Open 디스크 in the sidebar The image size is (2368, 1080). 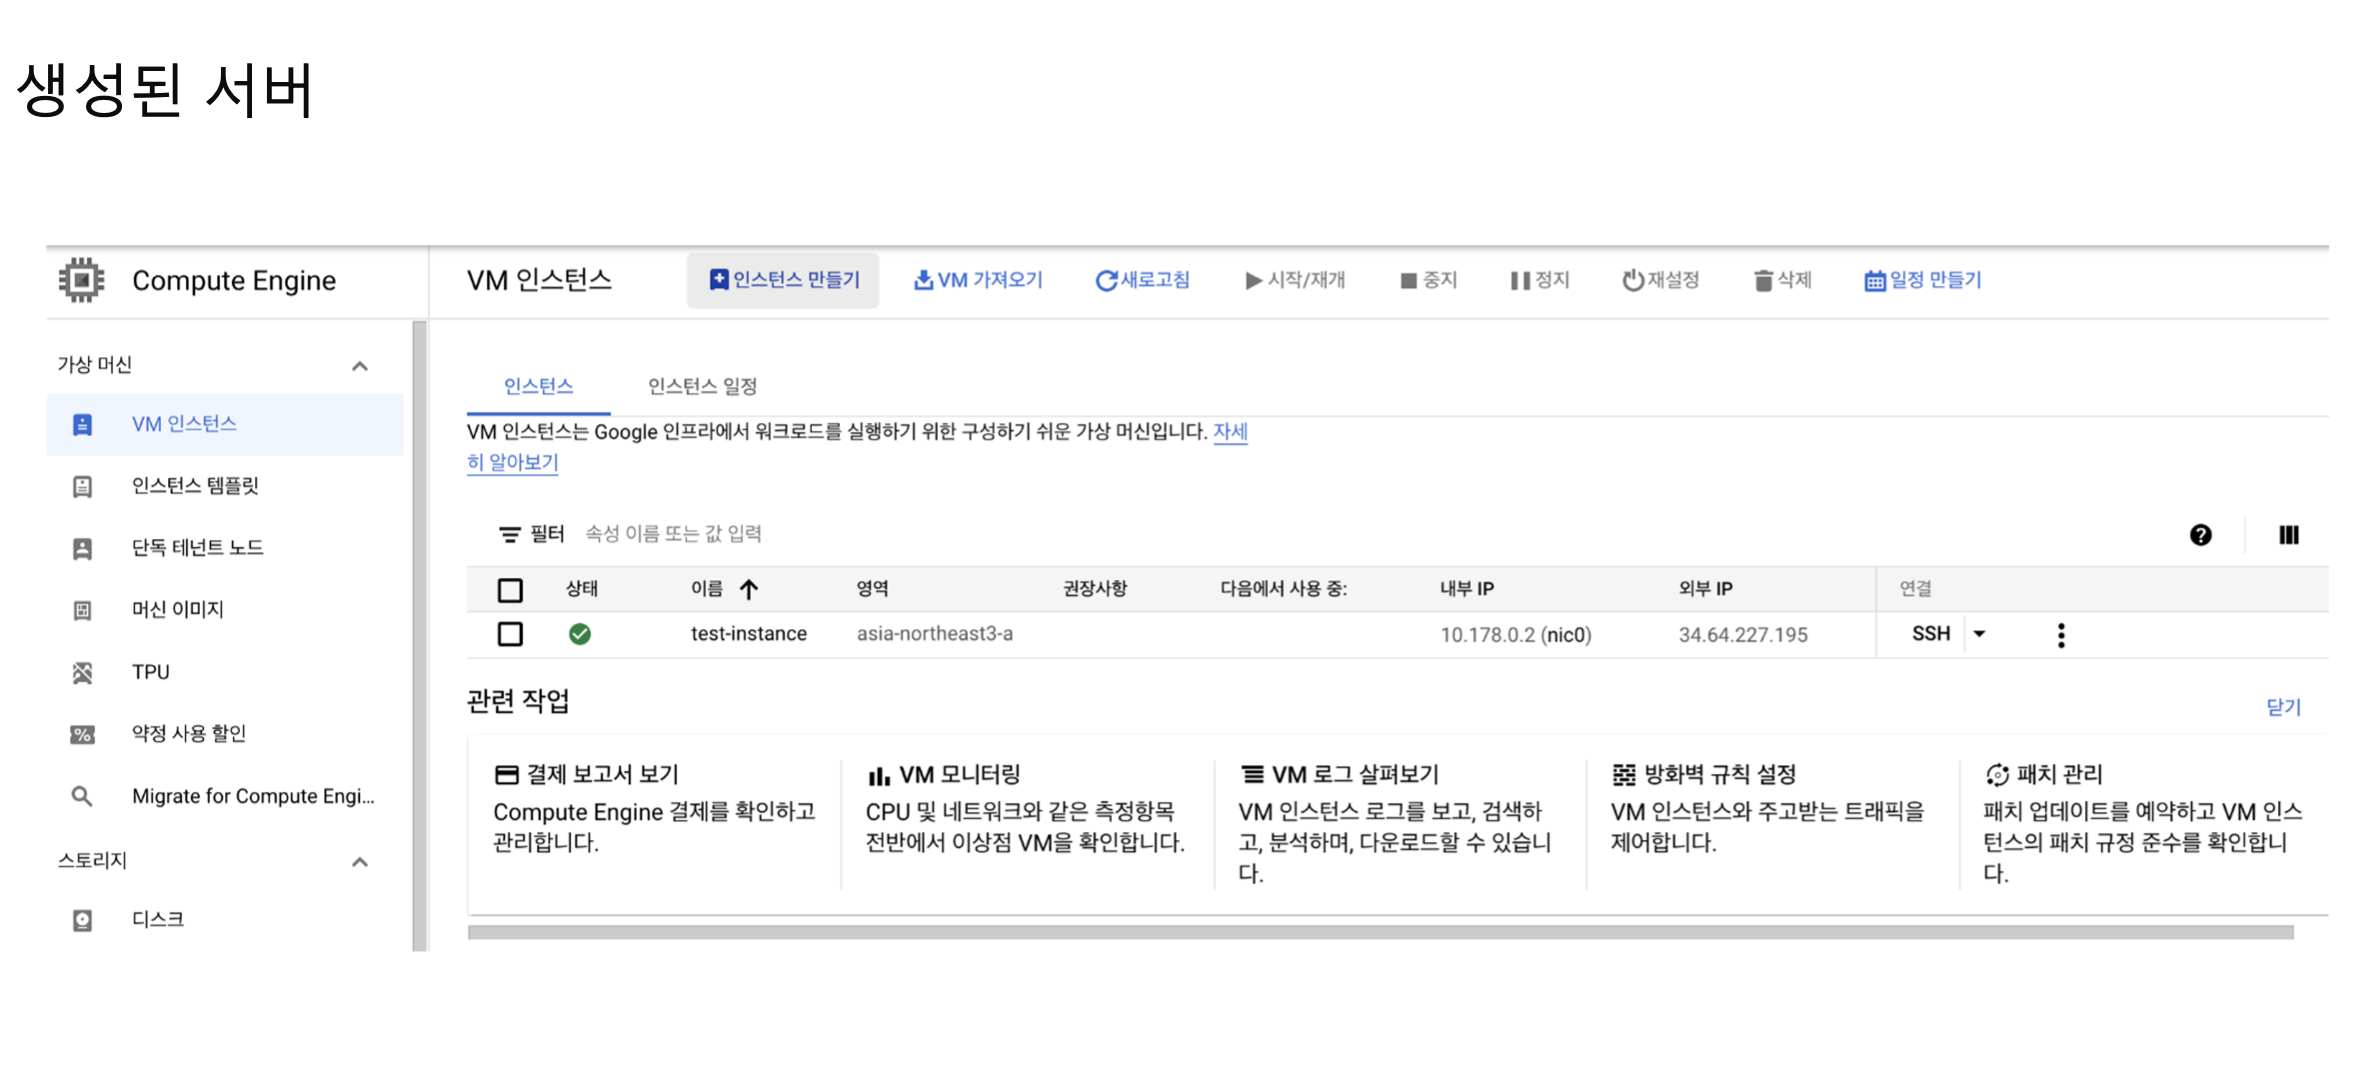[157, 919]
